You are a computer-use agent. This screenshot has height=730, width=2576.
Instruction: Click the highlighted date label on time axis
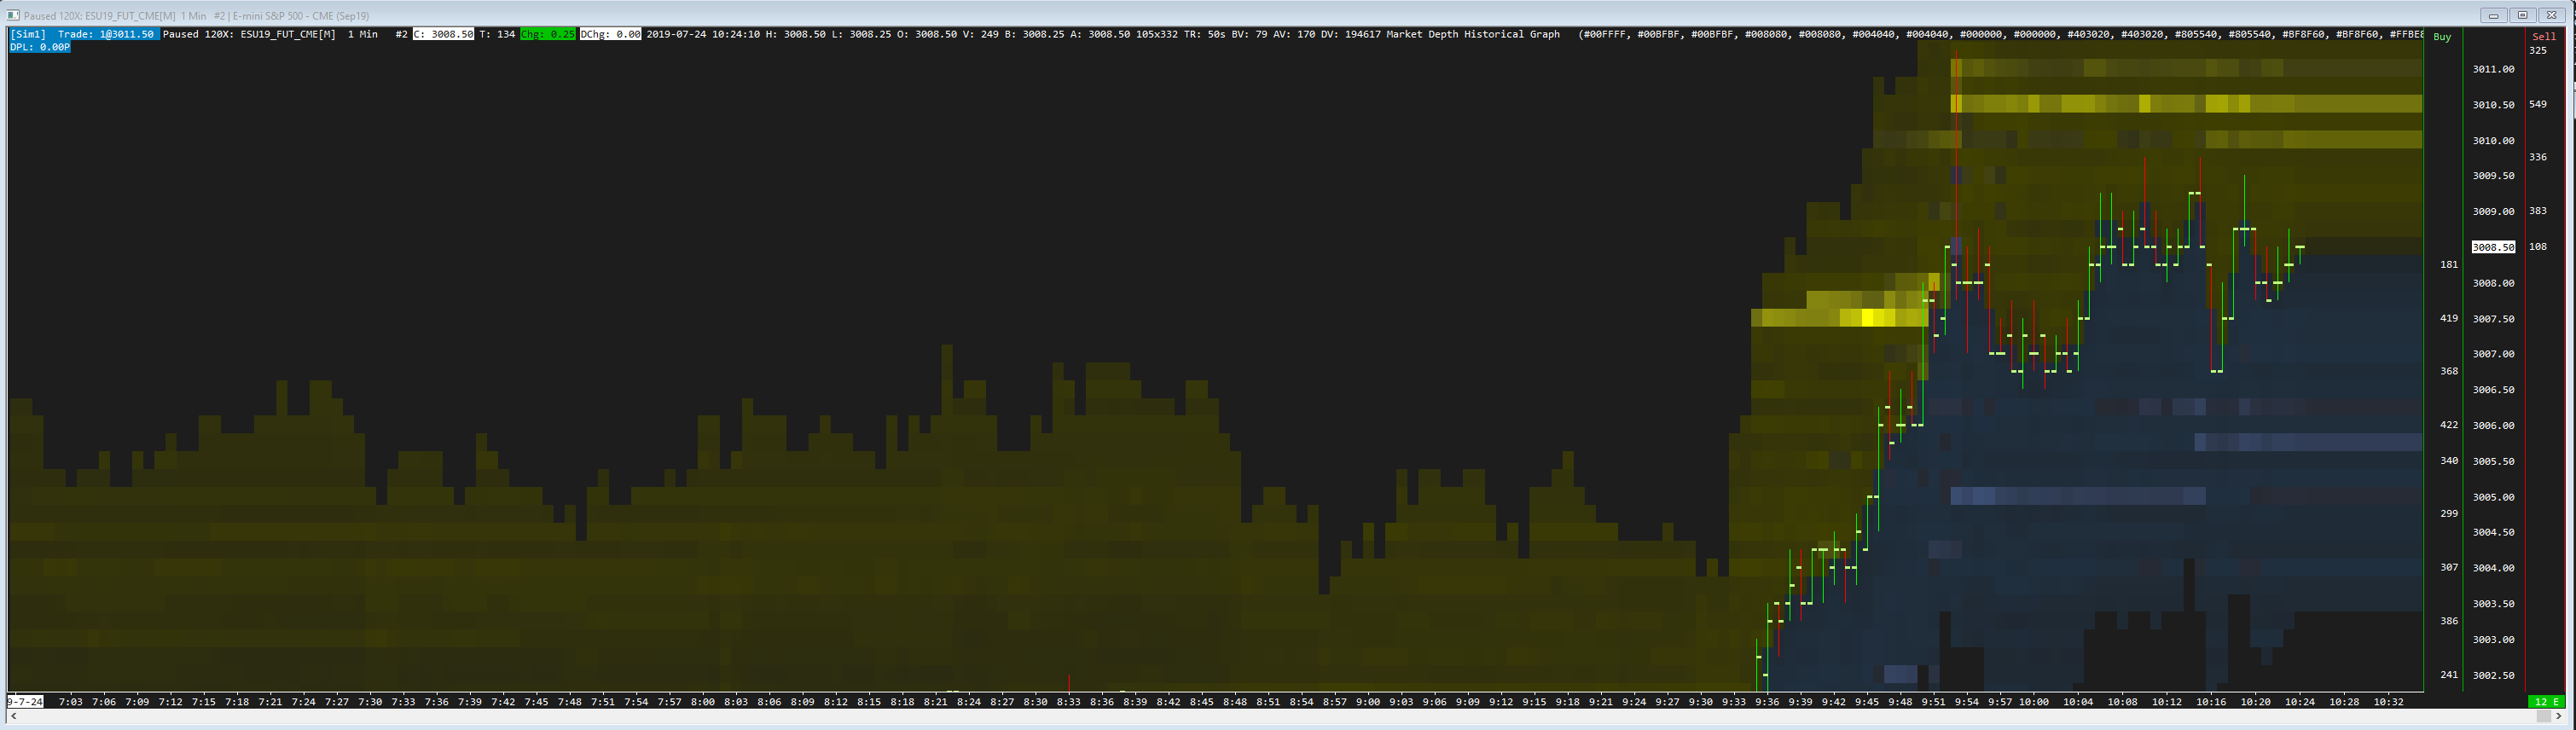click(25, 702)
